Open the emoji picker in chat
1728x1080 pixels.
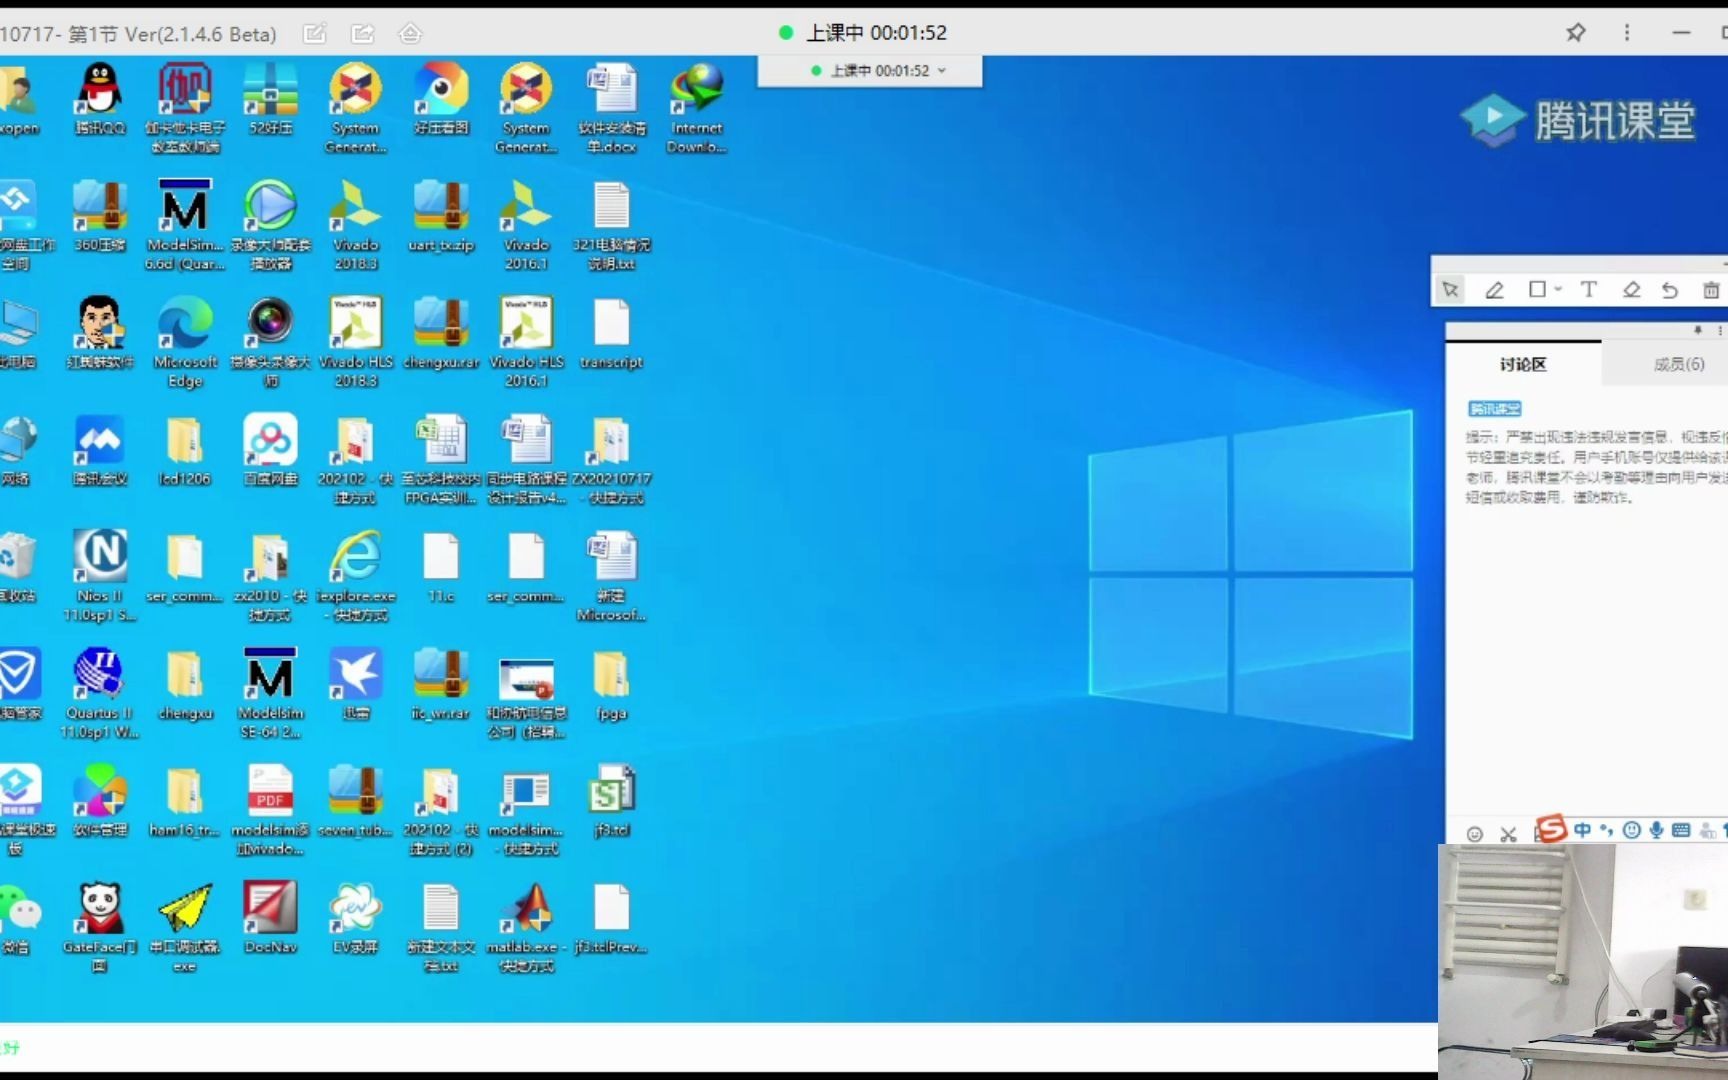tap(1474, 834)
